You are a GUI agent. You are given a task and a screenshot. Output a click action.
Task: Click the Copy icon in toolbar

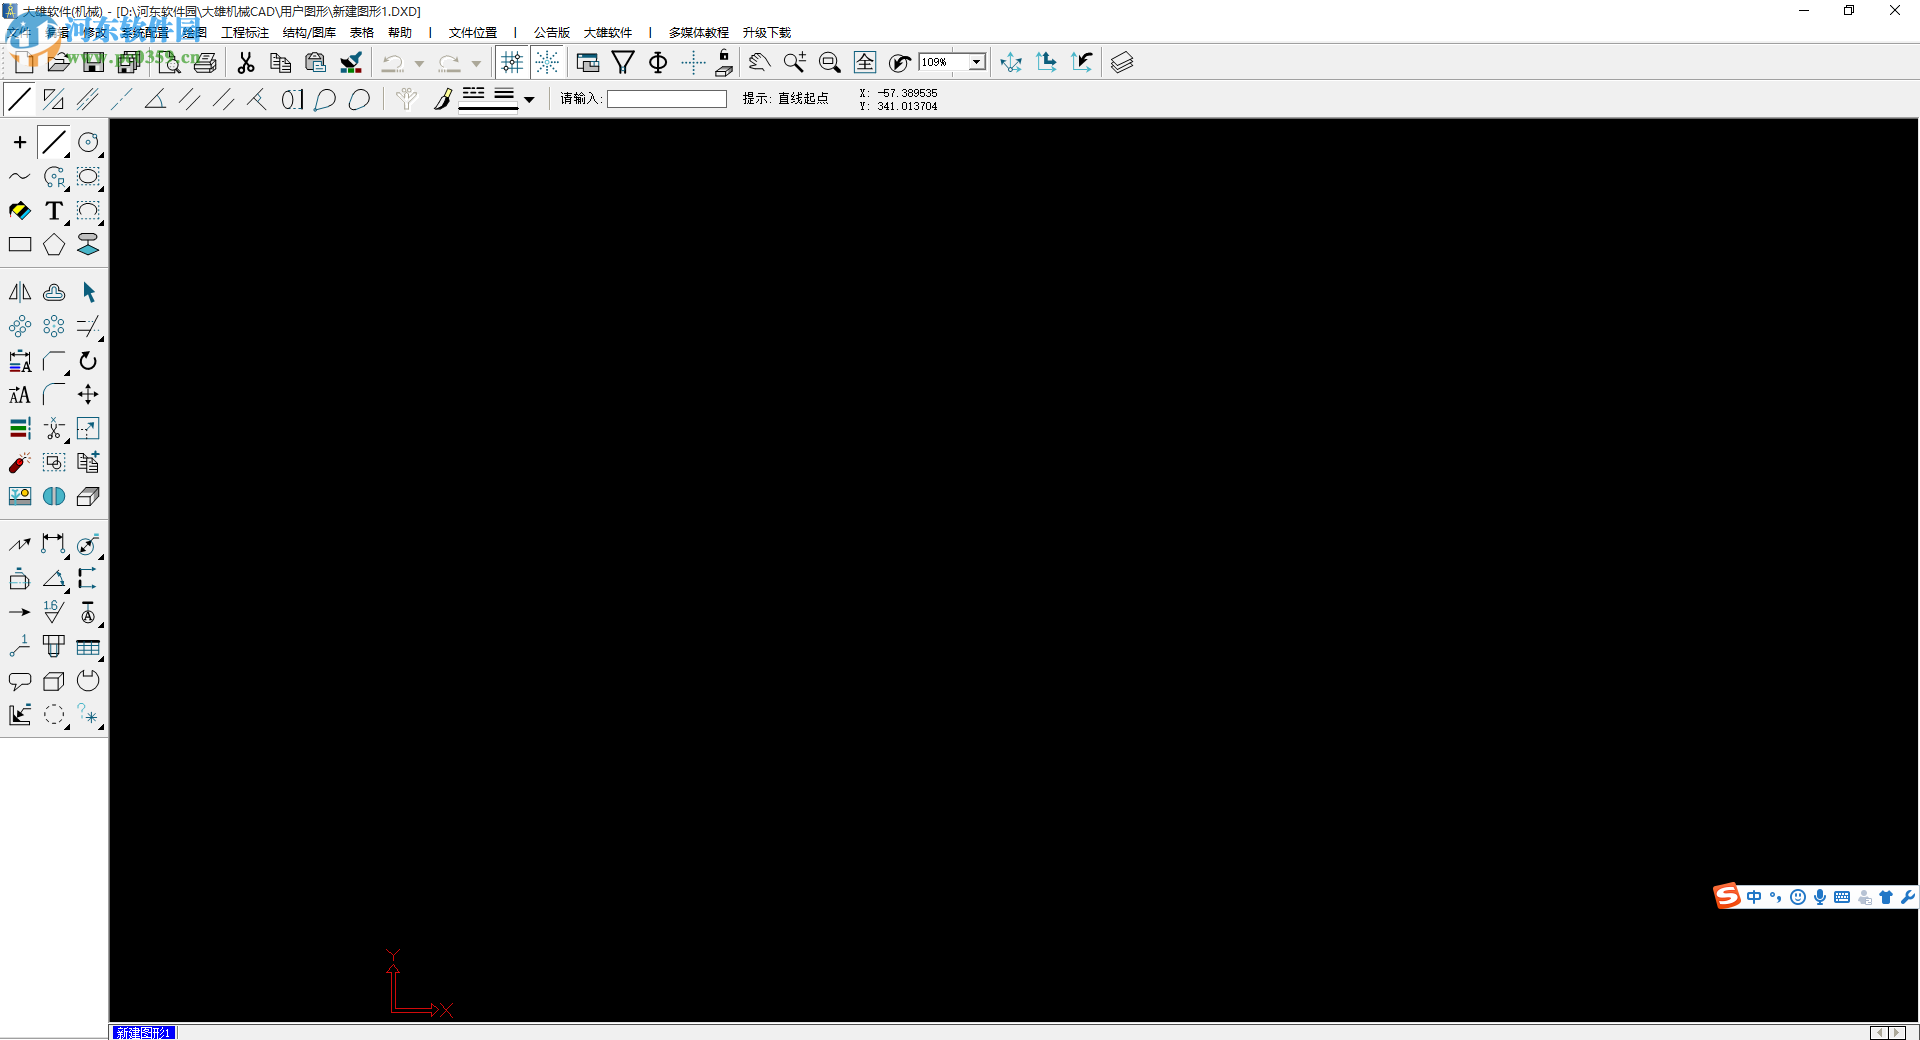[x=281, y=62]
